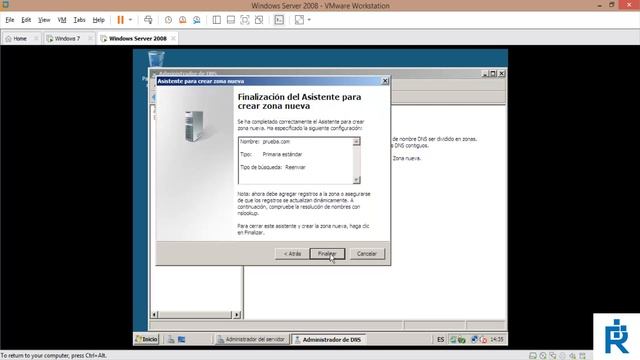The image size is (640, 360).
Task: Select the Administrador de DNS taskbar button
Action: tap(328, 339)
